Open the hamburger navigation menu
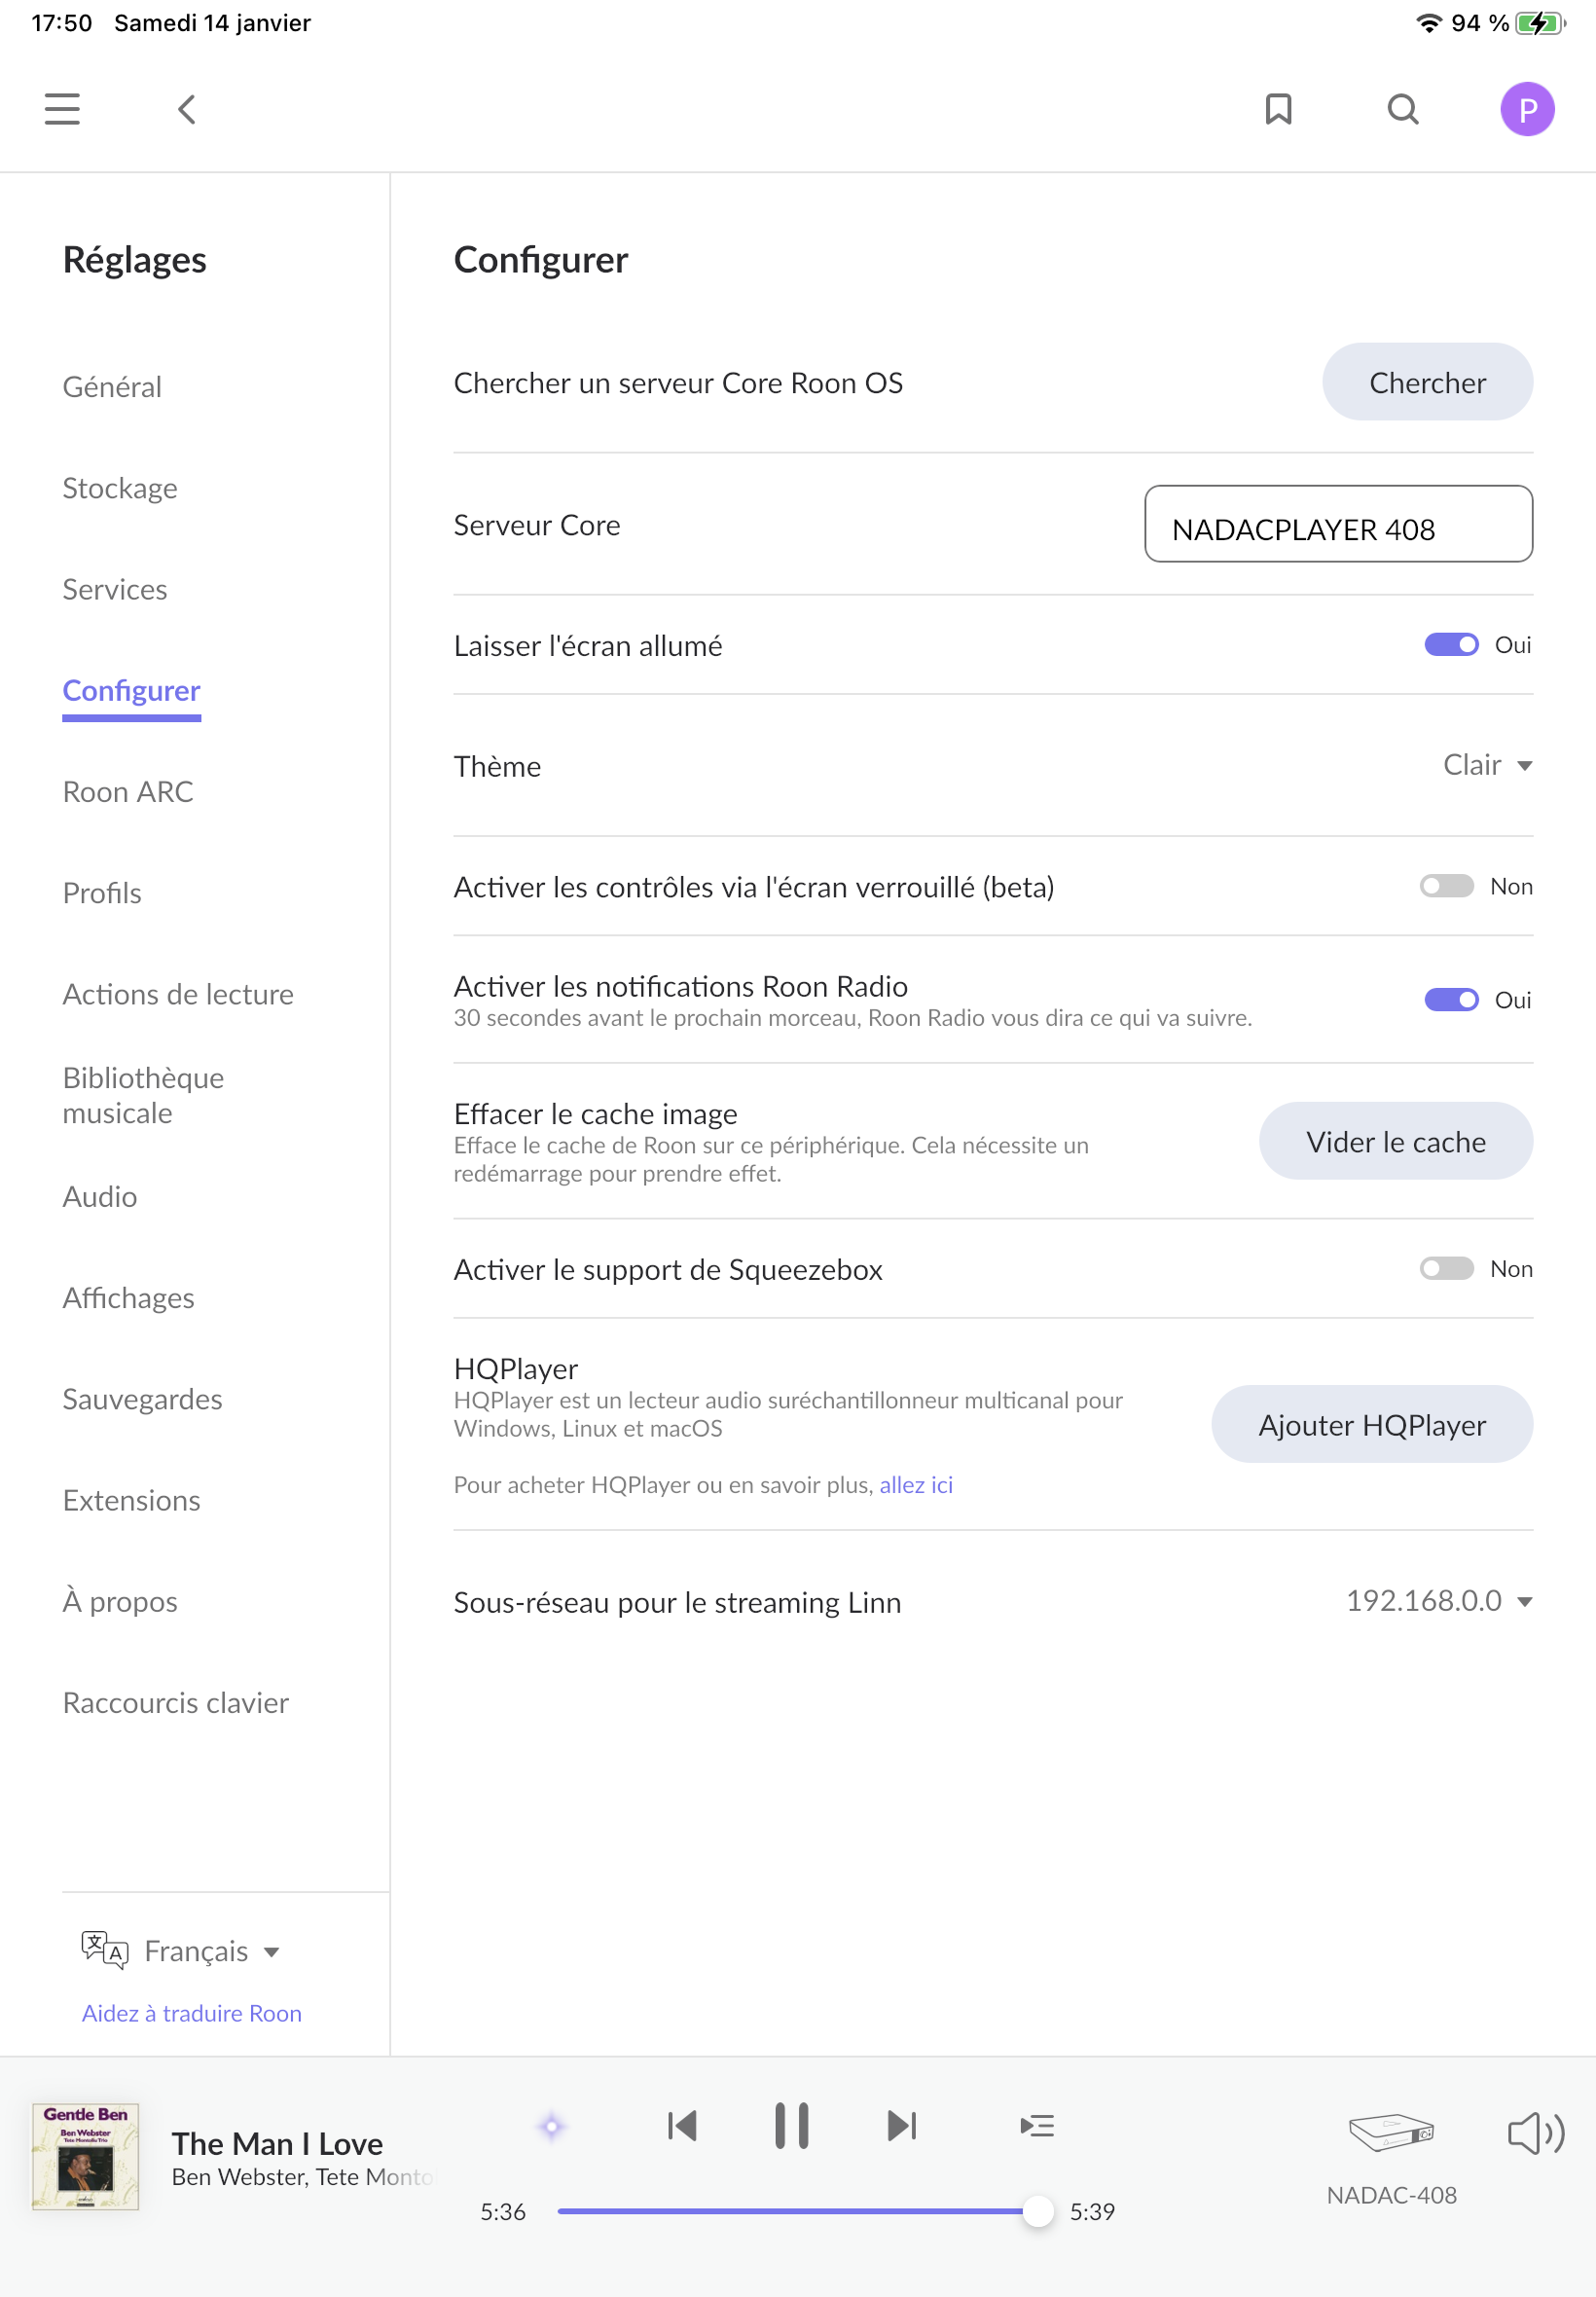Screen dimensions: 1596x2297 [x=62, y=109]
